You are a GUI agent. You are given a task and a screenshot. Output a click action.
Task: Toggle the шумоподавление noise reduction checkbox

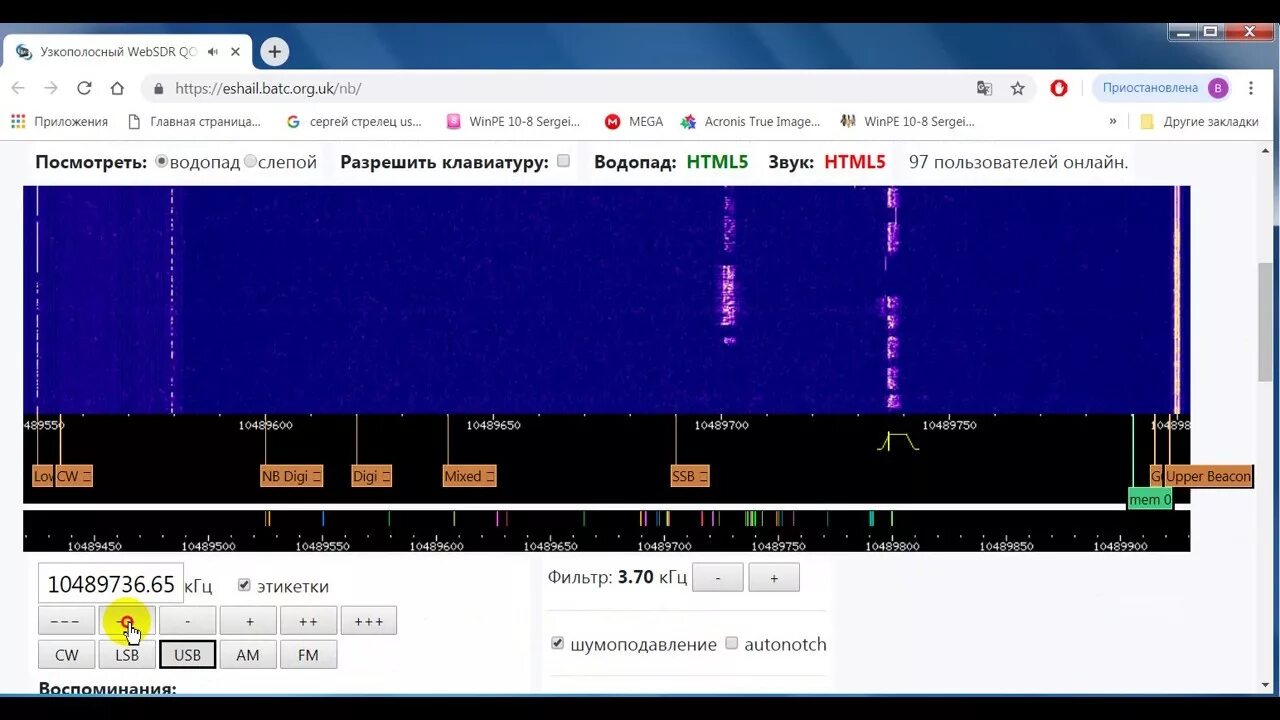click(558, 643)
